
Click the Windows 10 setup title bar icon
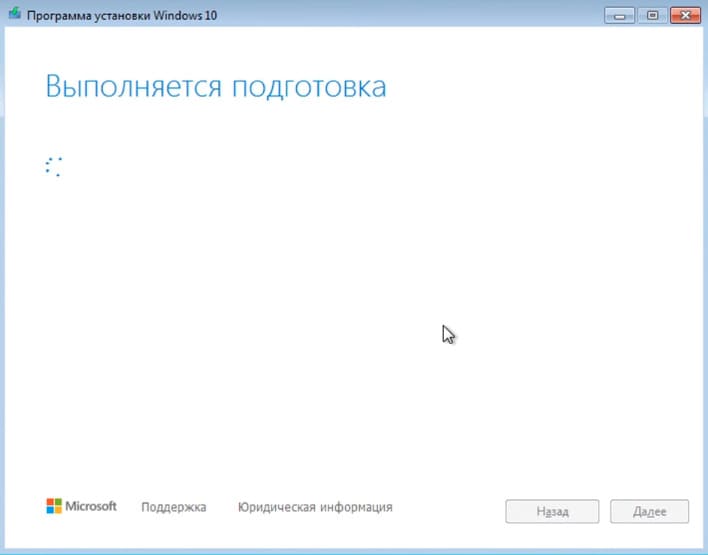click(14, 14)
